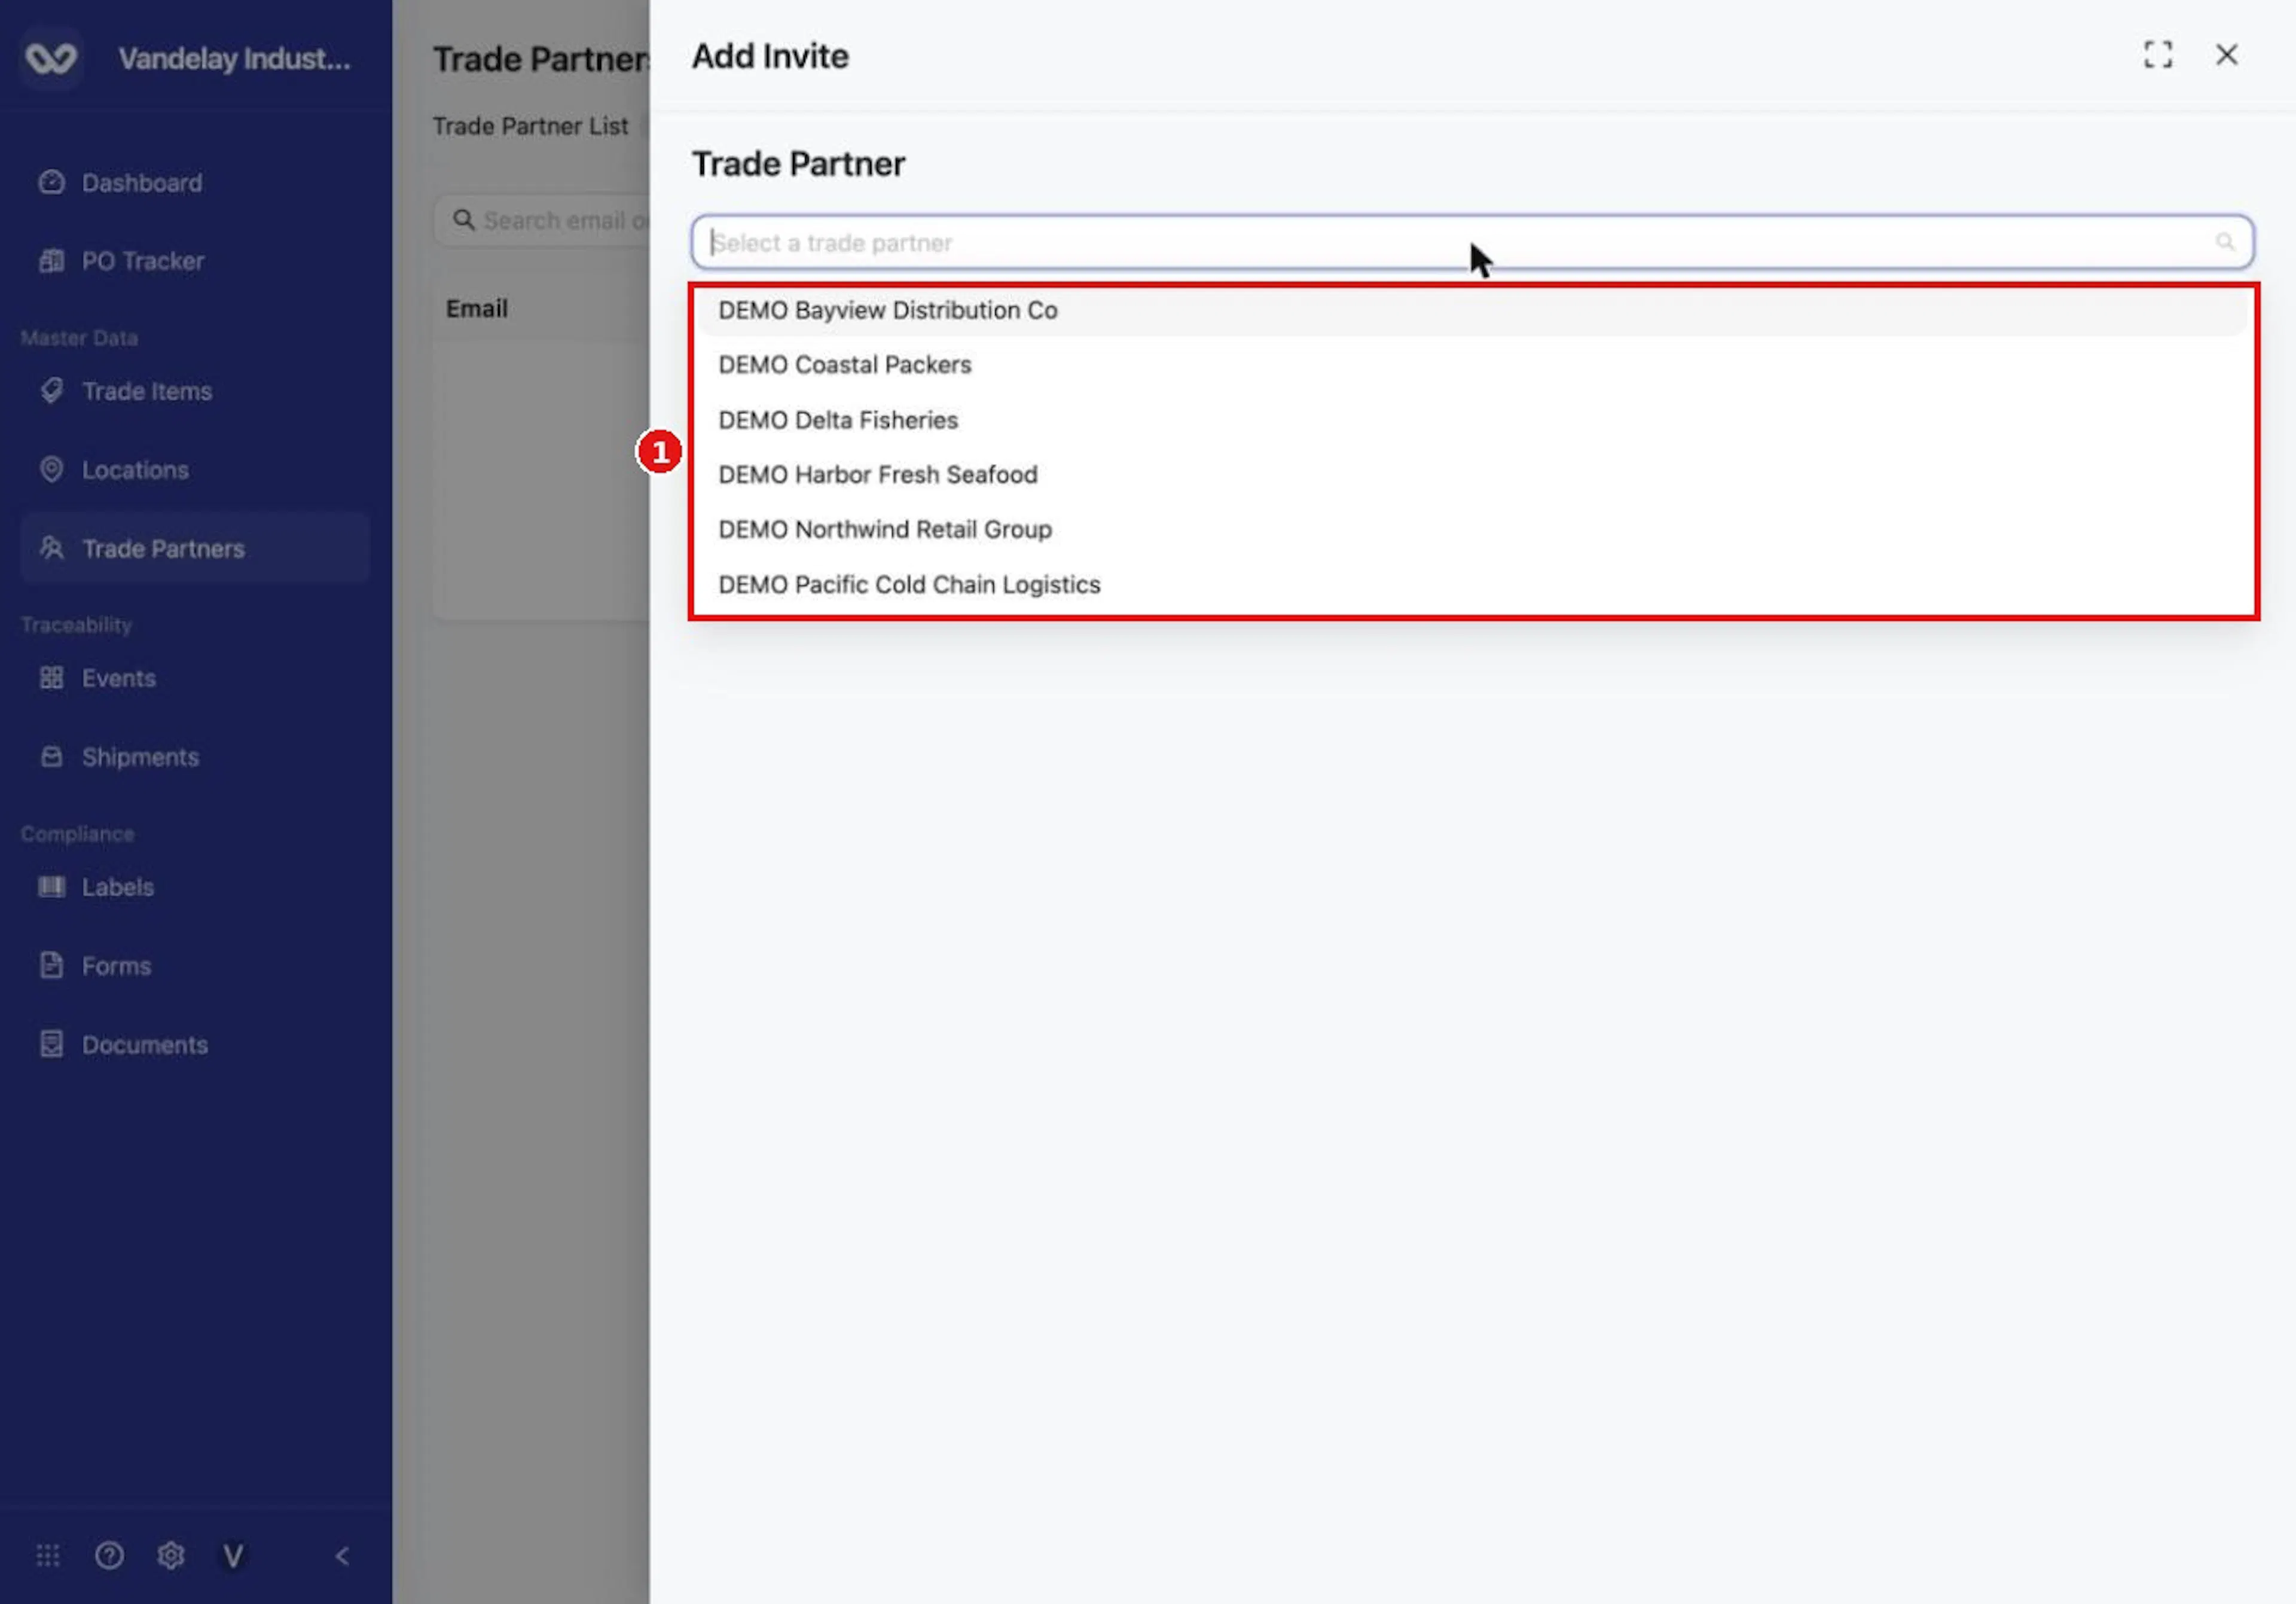This screenshot has width=2296, height=1604.
Task: Click the Shipments box icon
Action: (51, 757)
